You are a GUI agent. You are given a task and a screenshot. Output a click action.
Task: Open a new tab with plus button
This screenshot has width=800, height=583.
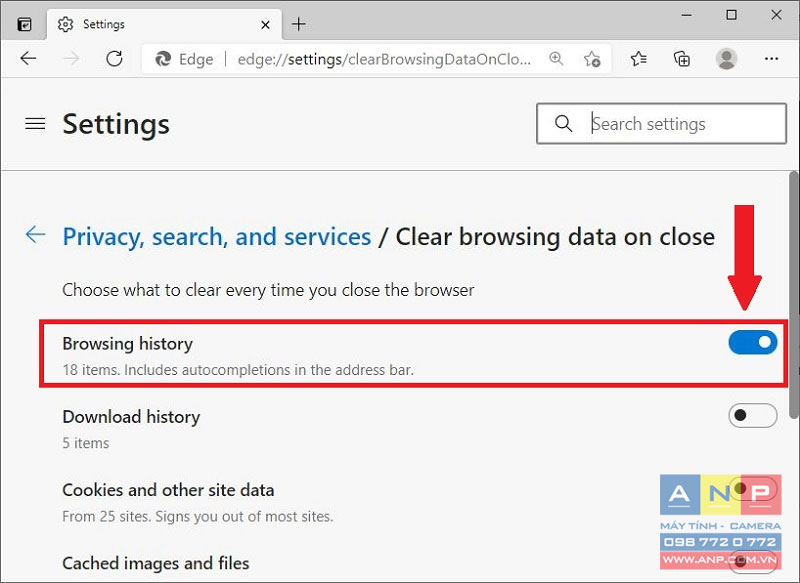point(298,24)
